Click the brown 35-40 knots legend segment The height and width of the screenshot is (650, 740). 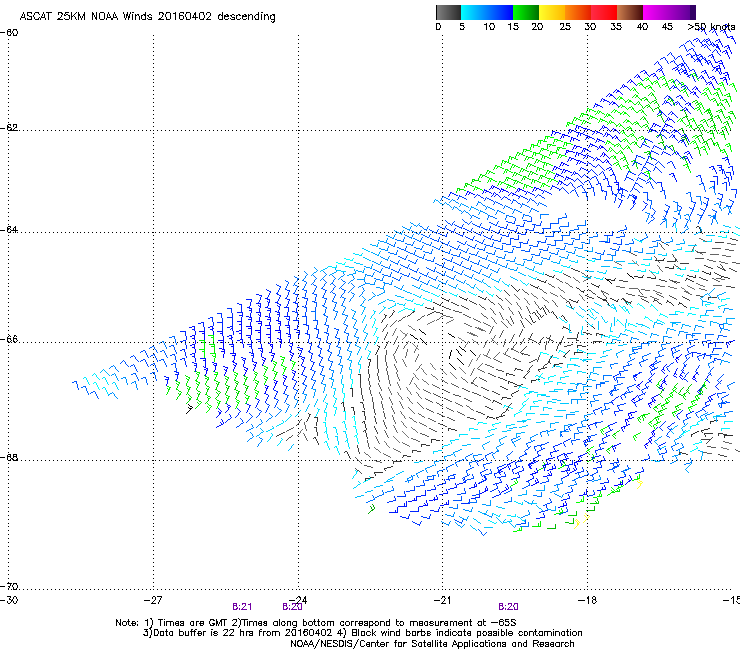click(x=630, y=12)
